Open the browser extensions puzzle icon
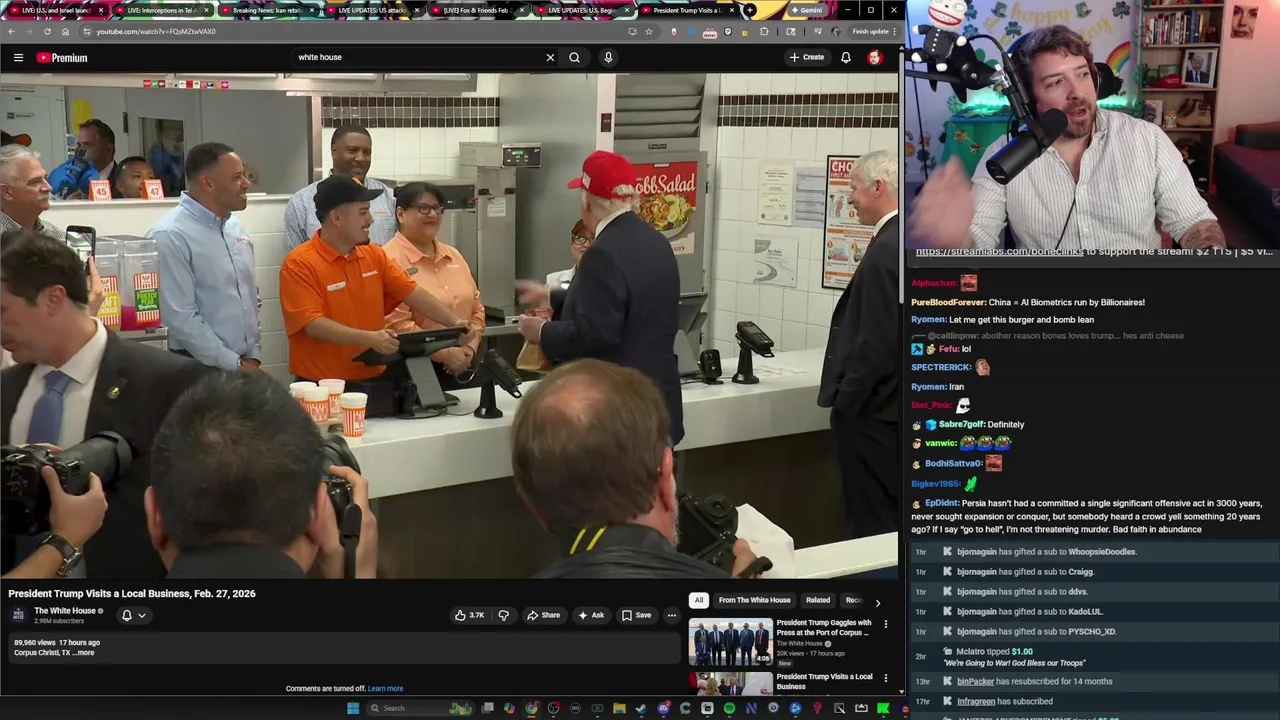Screen dimensions: 1280x720 pos(765,31)
